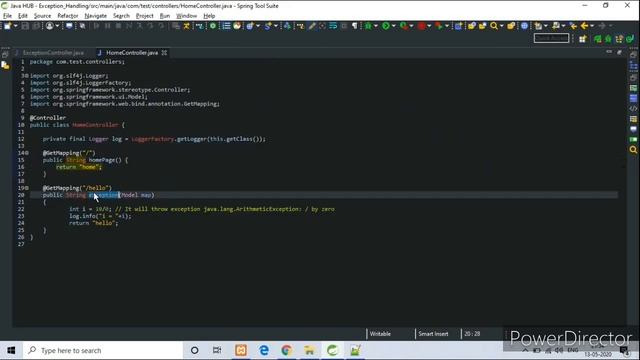
Task: Open the Spring Tool Suite taskbar icon
Action: [x=333, y=350]
